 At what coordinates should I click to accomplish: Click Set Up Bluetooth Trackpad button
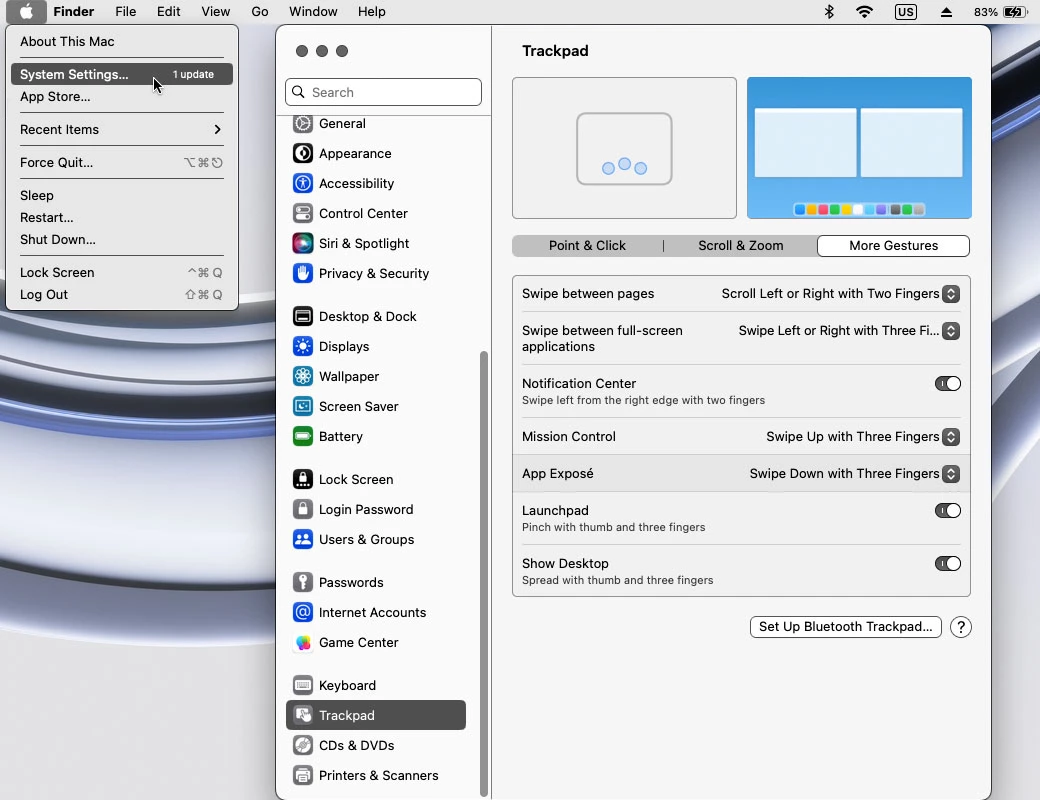click(x=846, y=627)
